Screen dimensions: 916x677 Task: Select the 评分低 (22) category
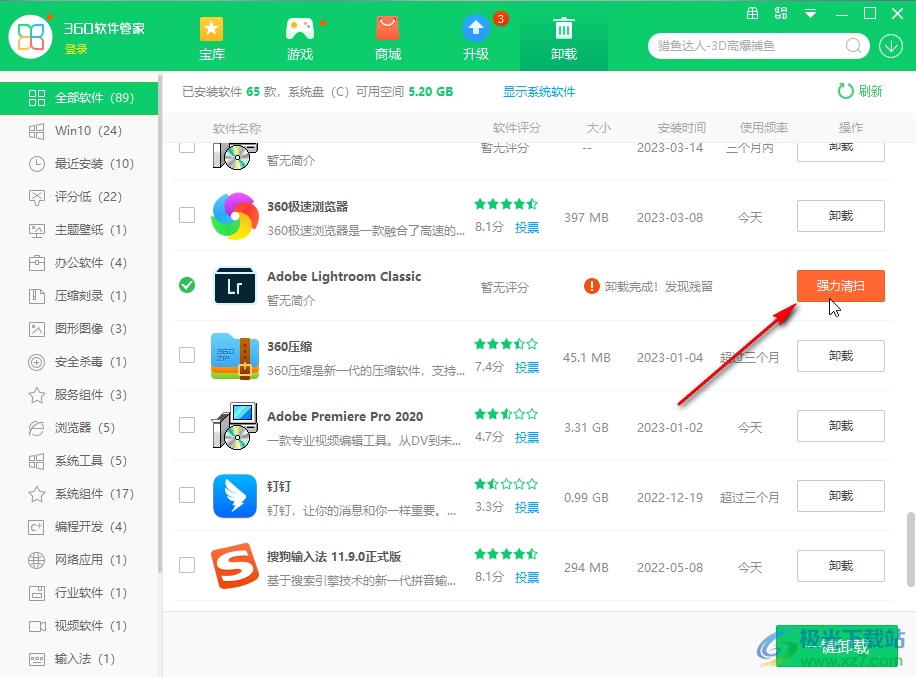coord(79,197)
